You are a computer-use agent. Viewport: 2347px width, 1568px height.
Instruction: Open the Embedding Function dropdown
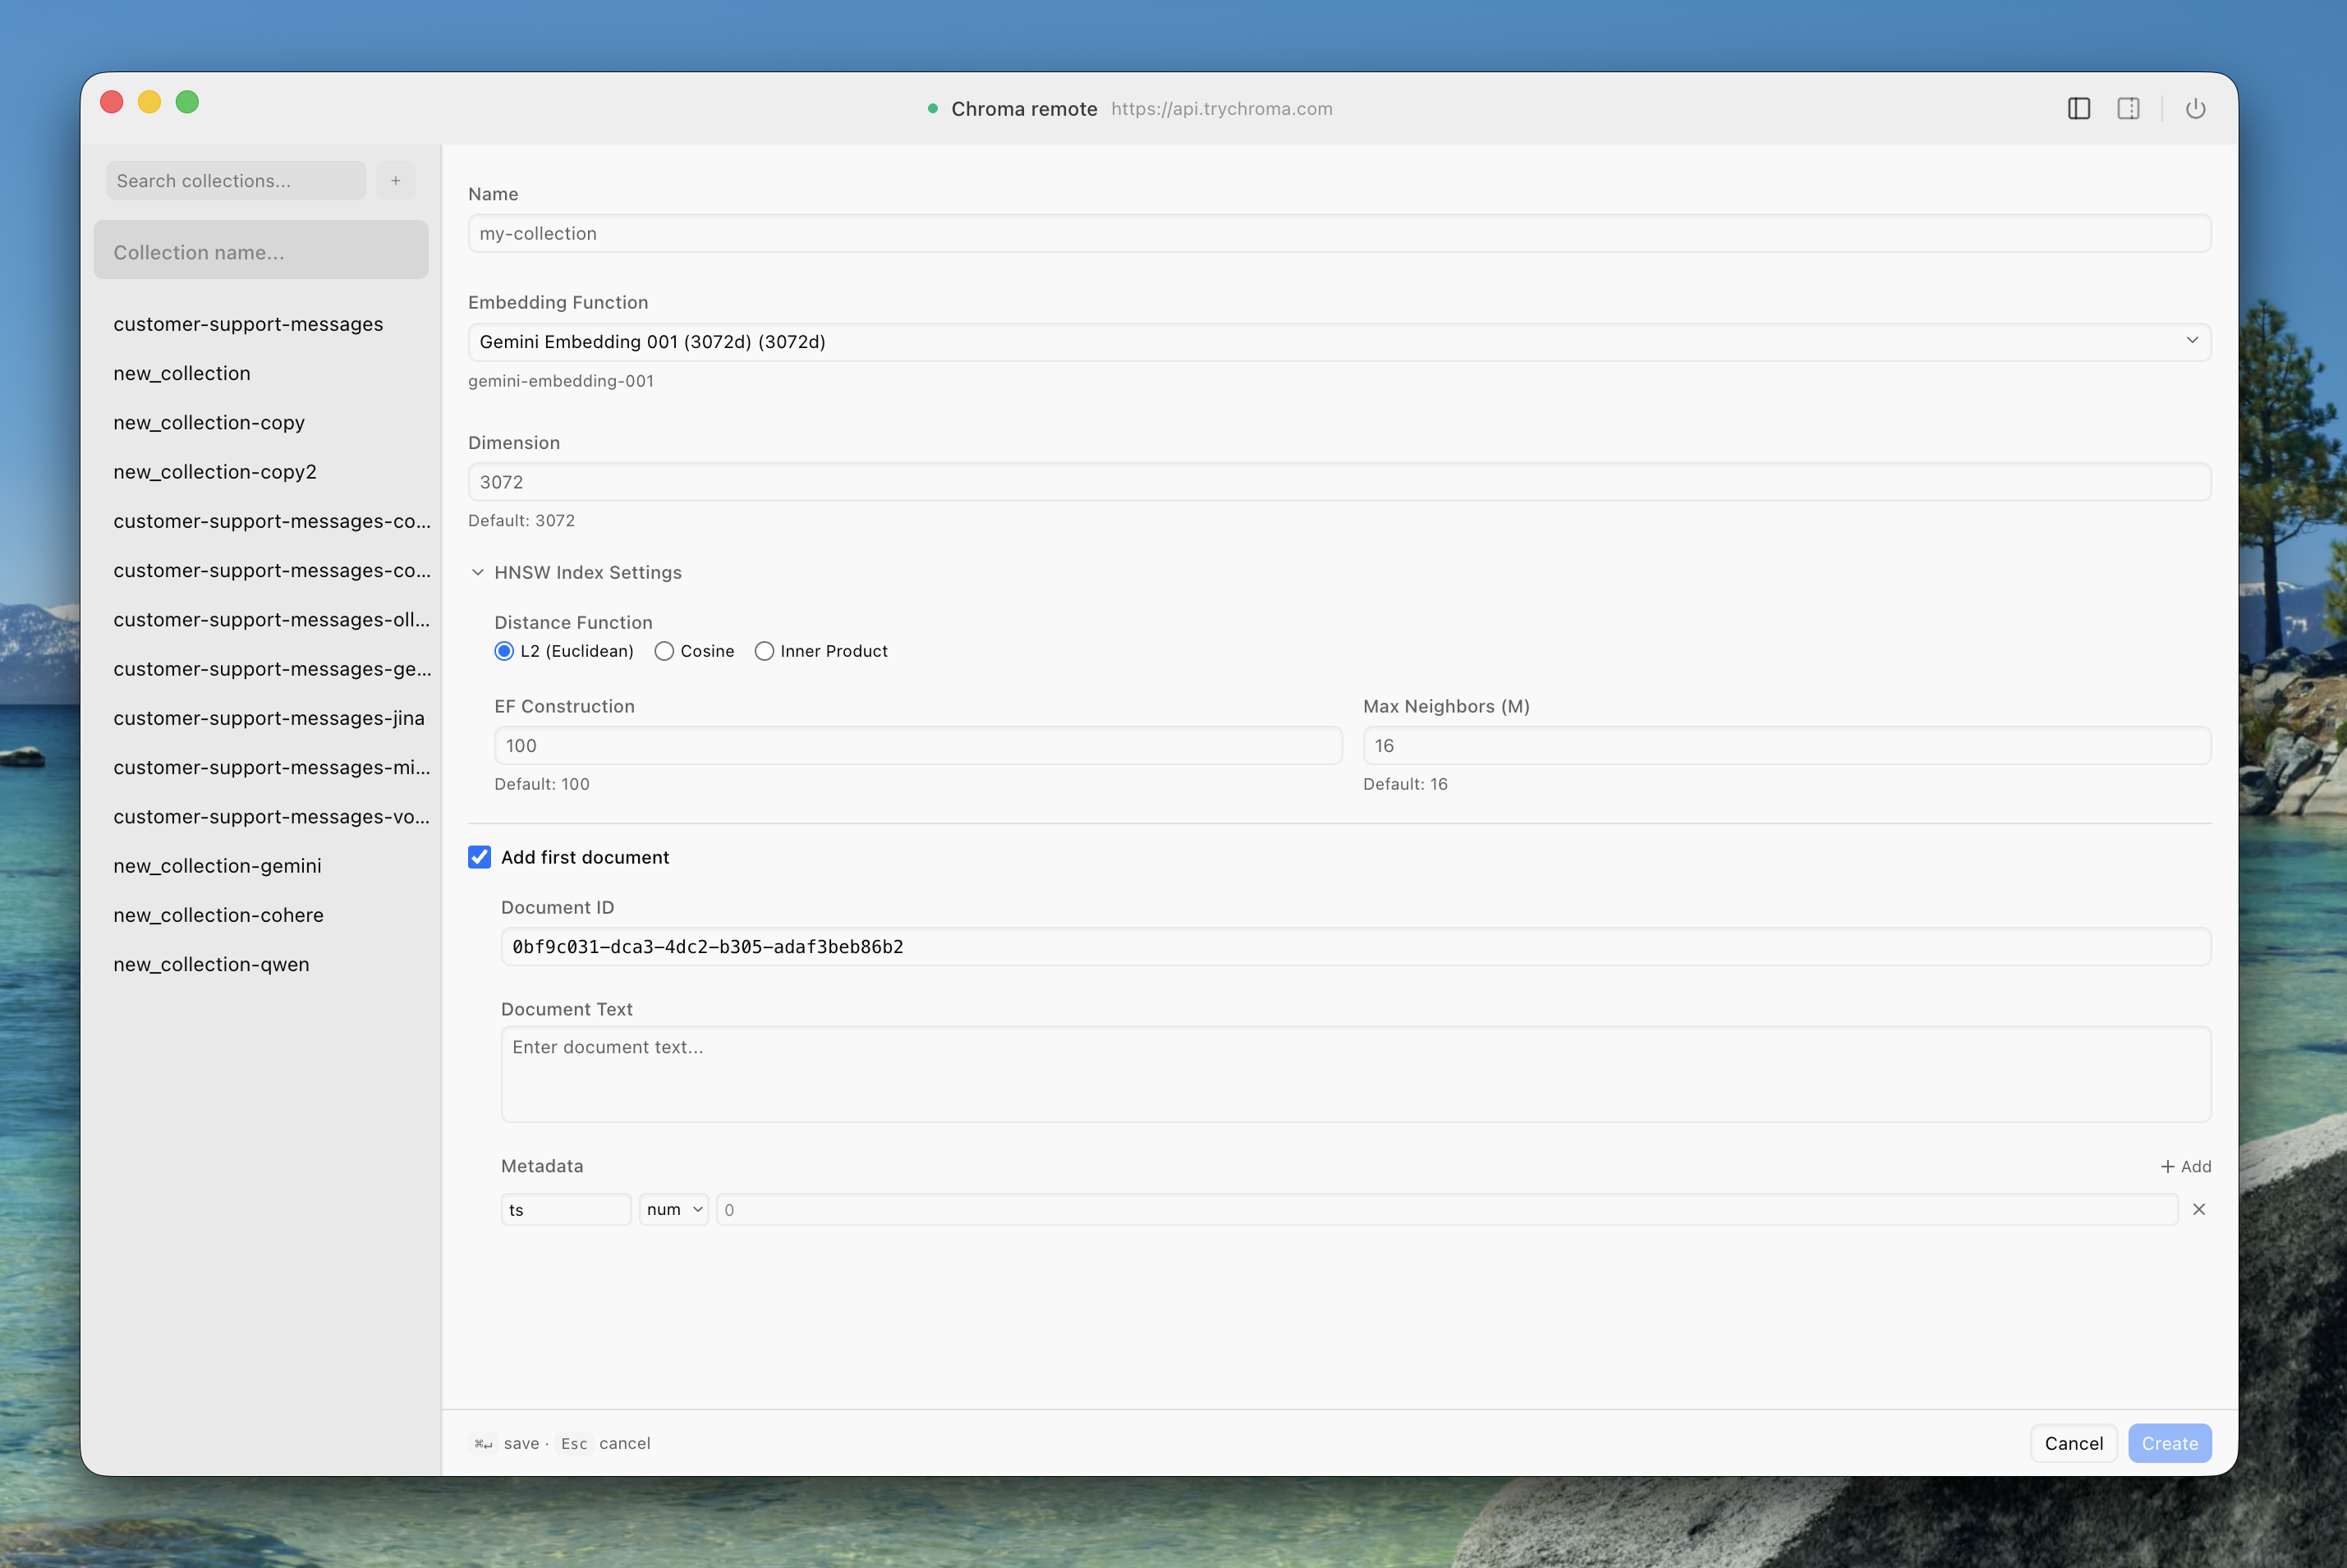pyautogui.click(x=1338, y=342)
